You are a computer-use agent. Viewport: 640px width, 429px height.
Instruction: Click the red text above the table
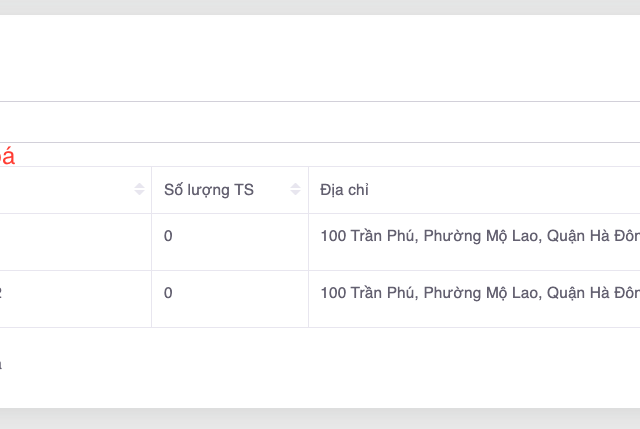[x=7, y=156]
